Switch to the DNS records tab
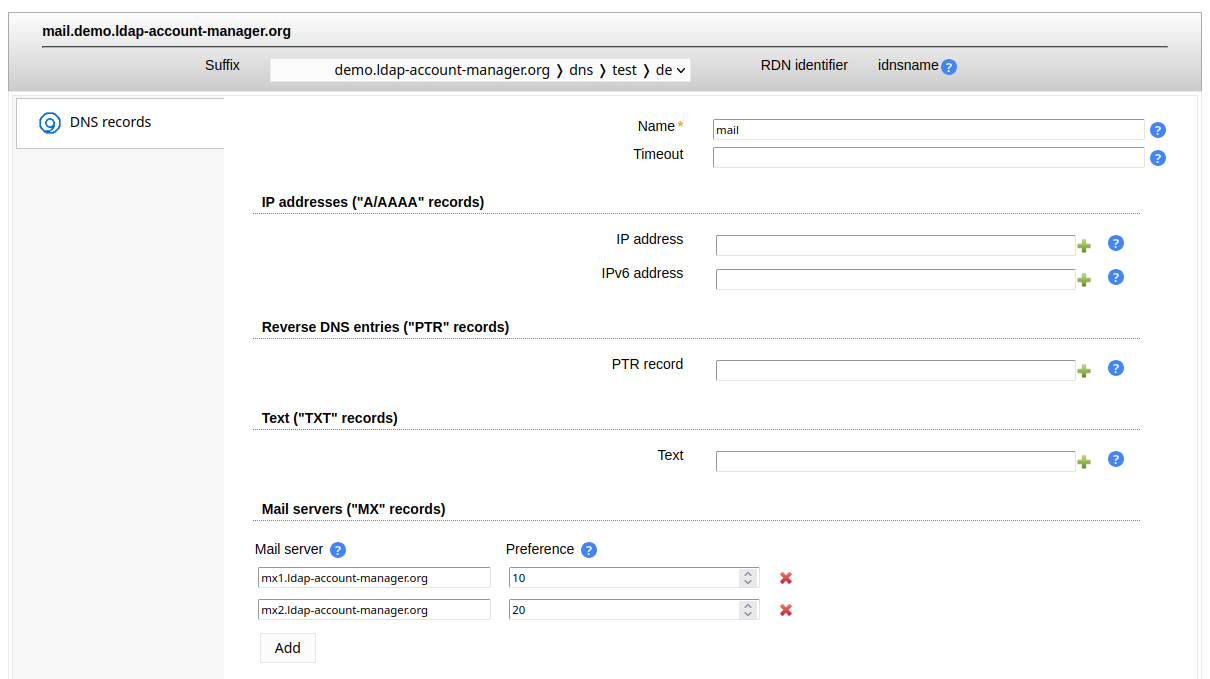Screen dimensions: 1210x679 click(110, 123)
